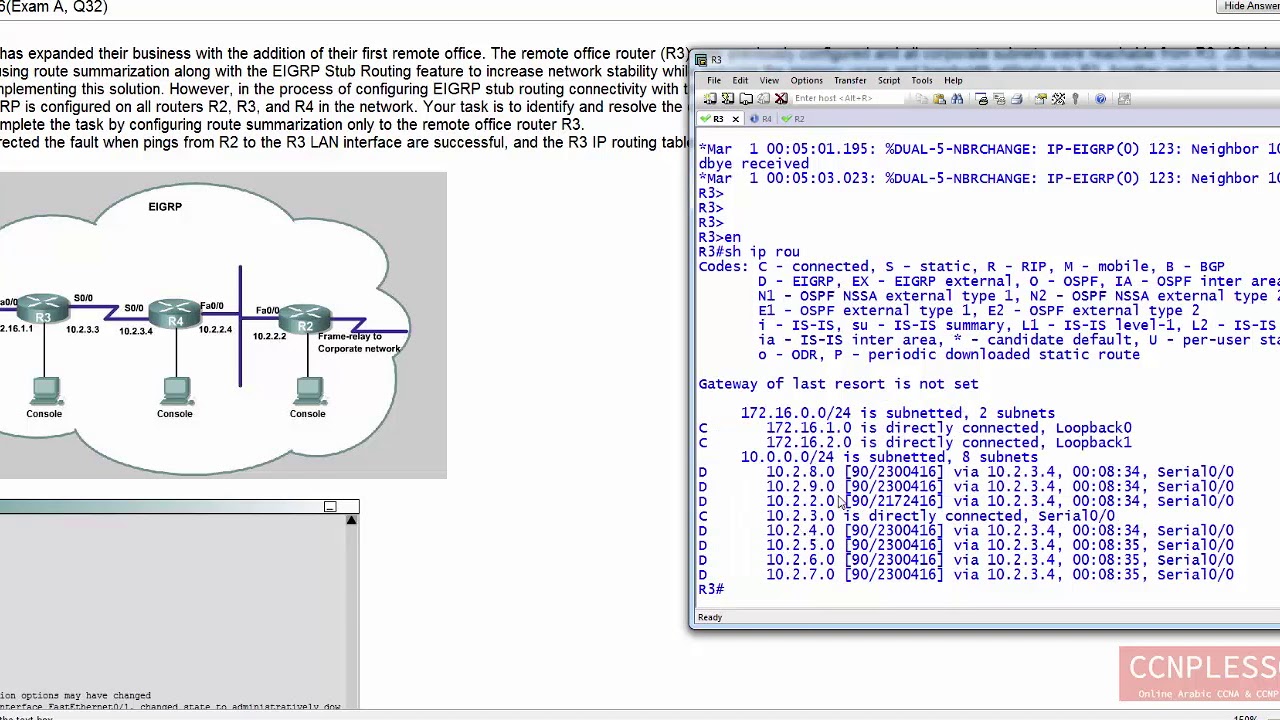This screenshot has width=1280, height=720.
Task: Open the File menu
Action: point(714,80)
